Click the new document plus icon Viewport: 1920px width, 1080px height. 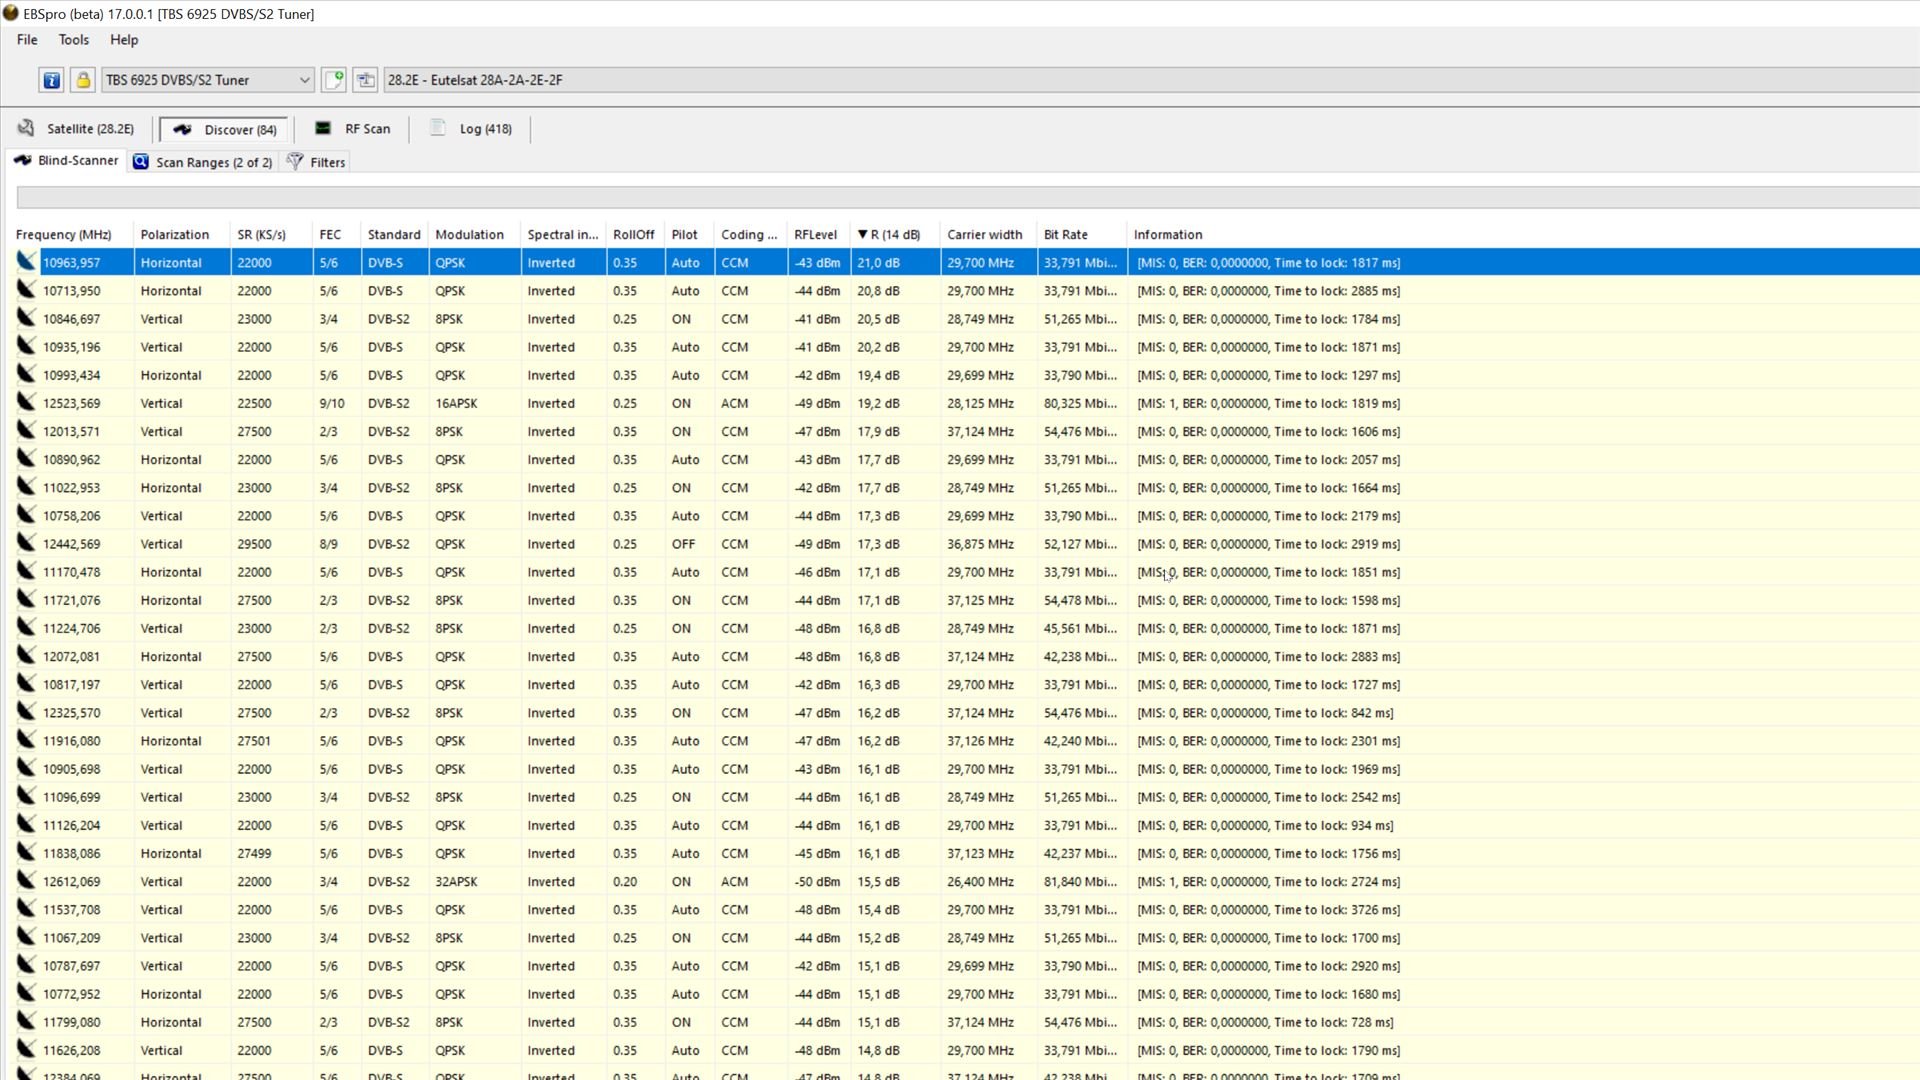point(334,80)
